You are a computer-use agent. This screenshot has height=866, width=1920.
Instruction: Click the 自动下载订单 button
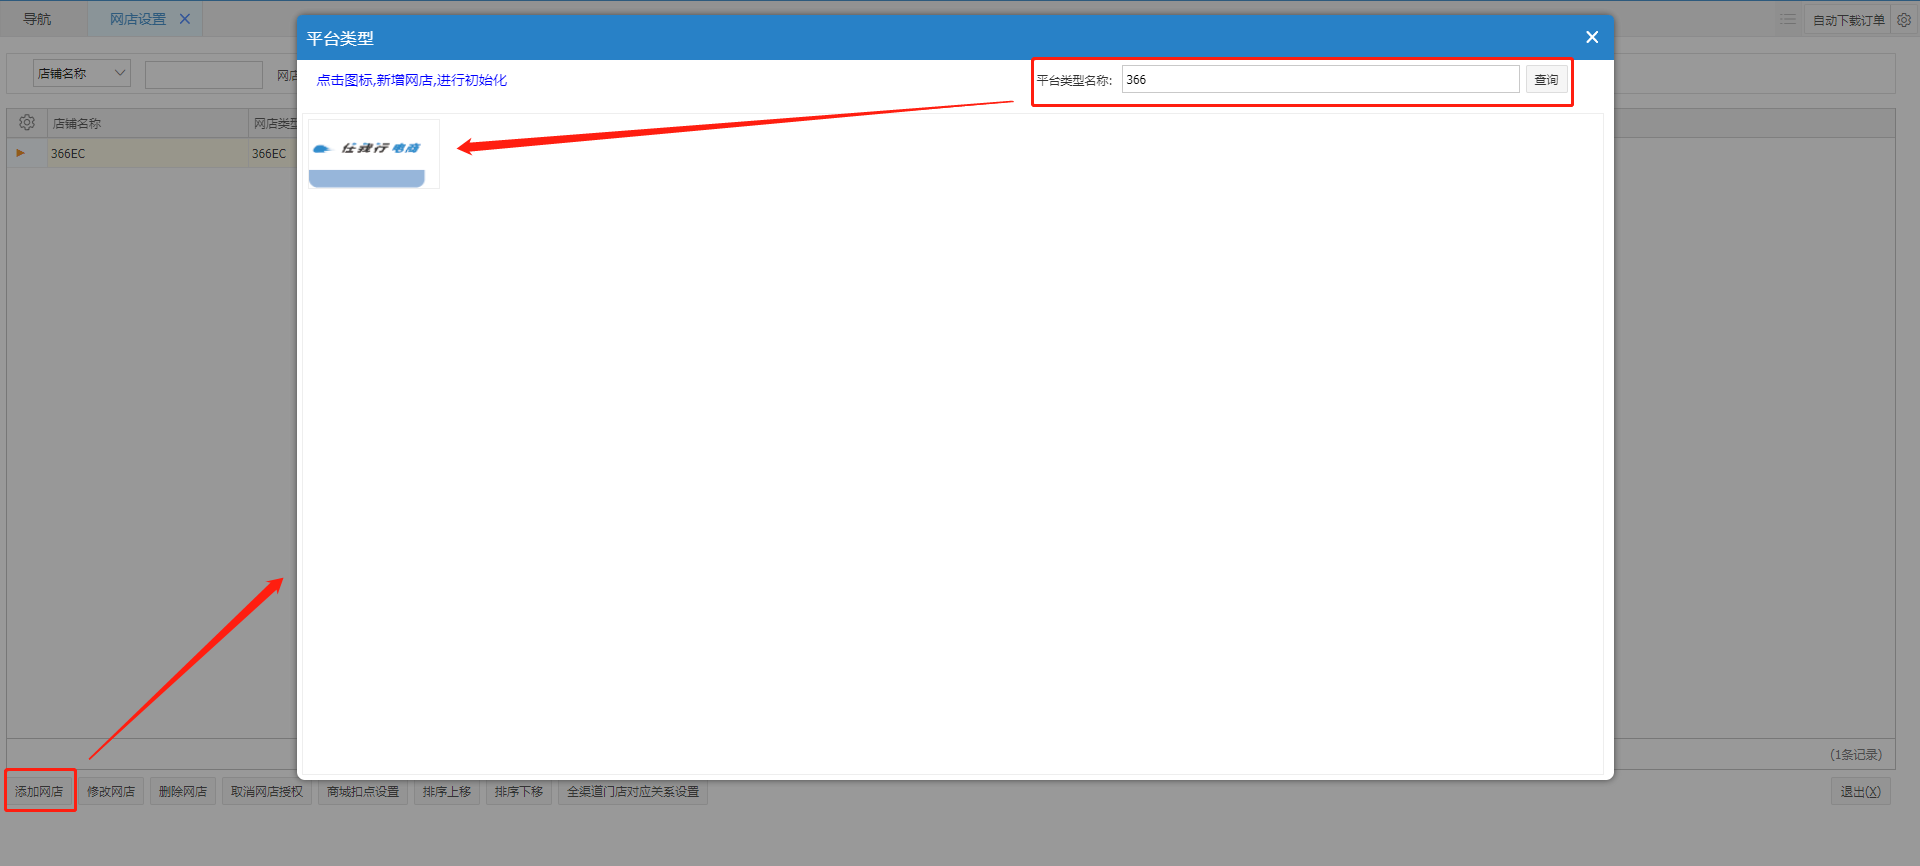(x=1849, y=20)
